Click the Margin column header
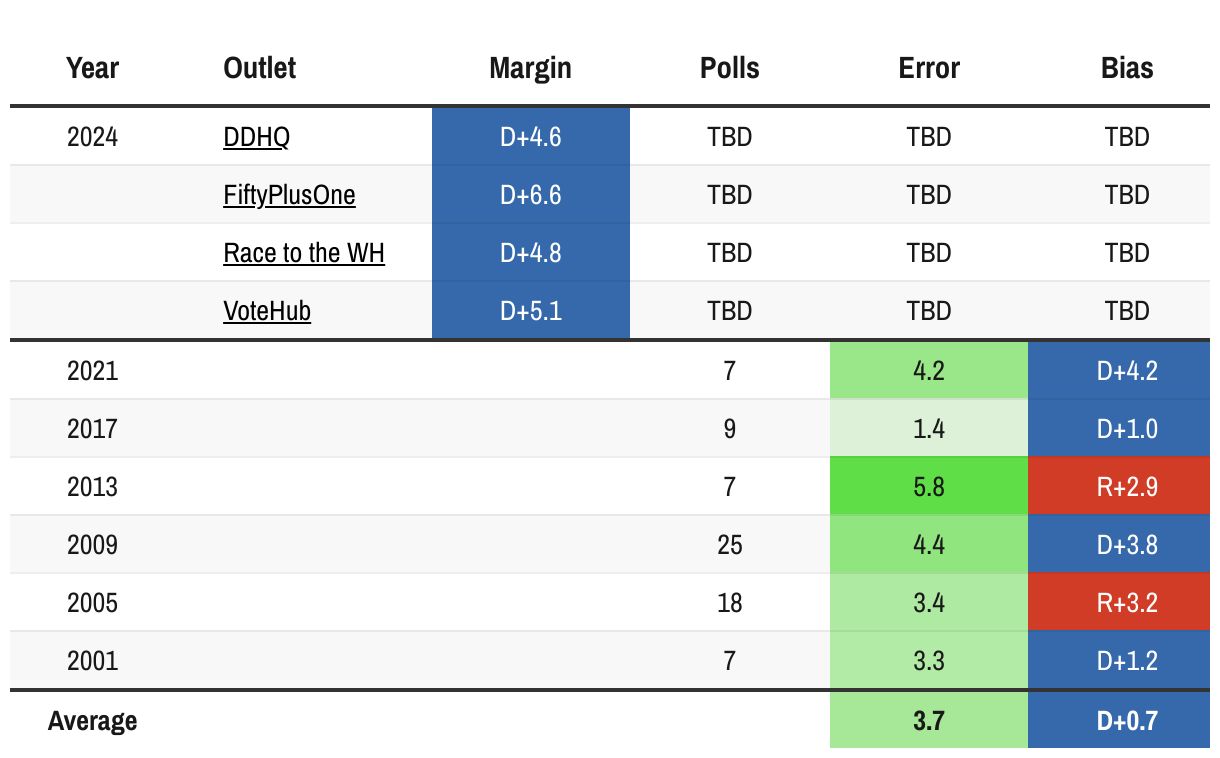Screen dimensions: 1220x758 click(x=530, y=68)
